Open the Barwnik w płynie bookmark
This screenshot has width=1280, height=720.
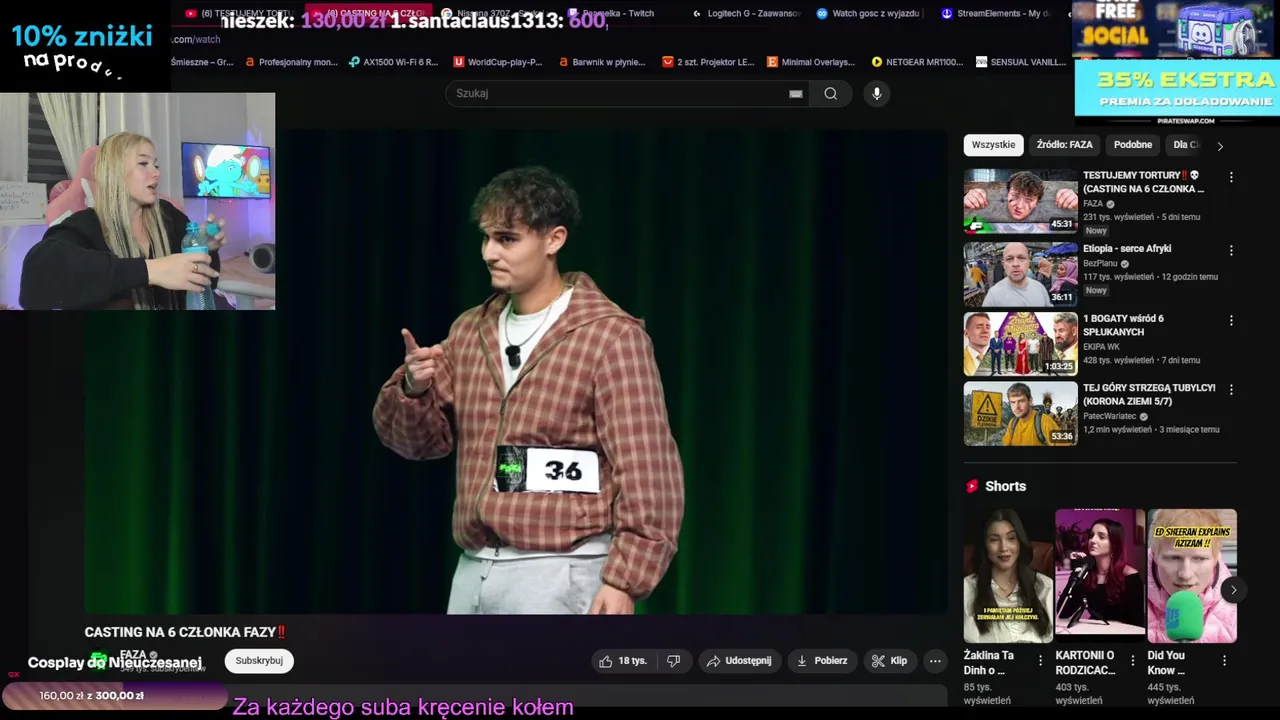click(602, 62)
